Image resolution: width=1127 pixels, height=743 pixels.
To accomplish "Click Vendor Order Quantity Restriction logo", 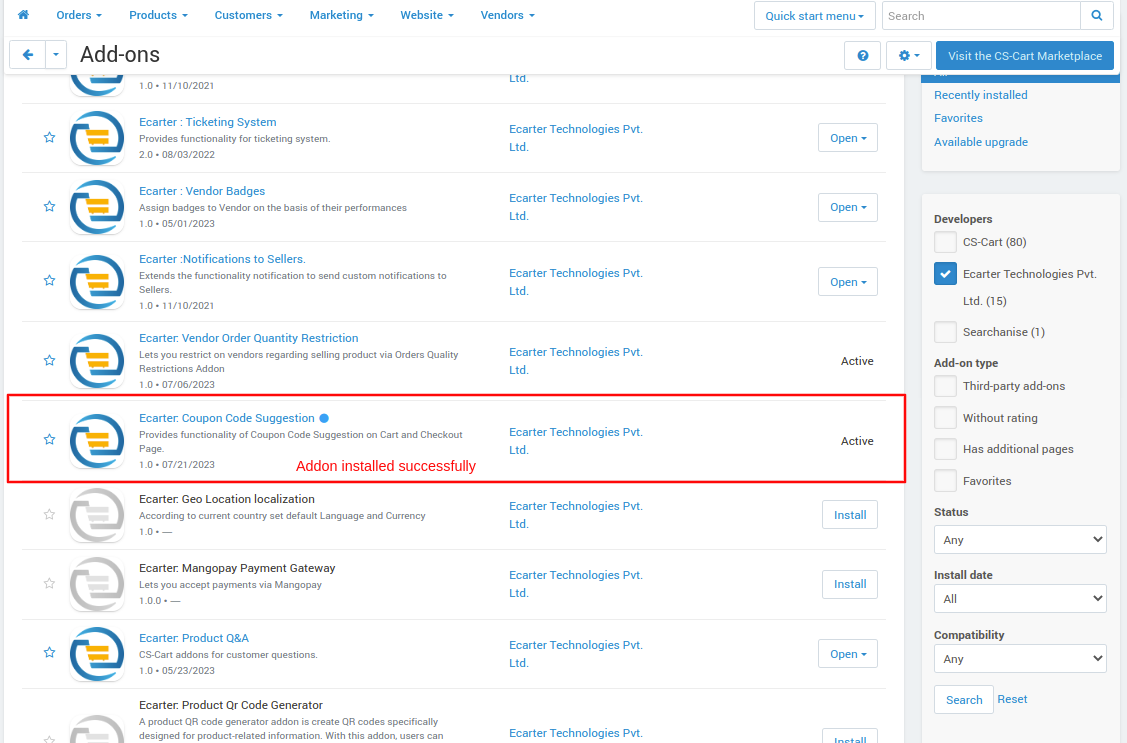I will [x=97, y=361].
